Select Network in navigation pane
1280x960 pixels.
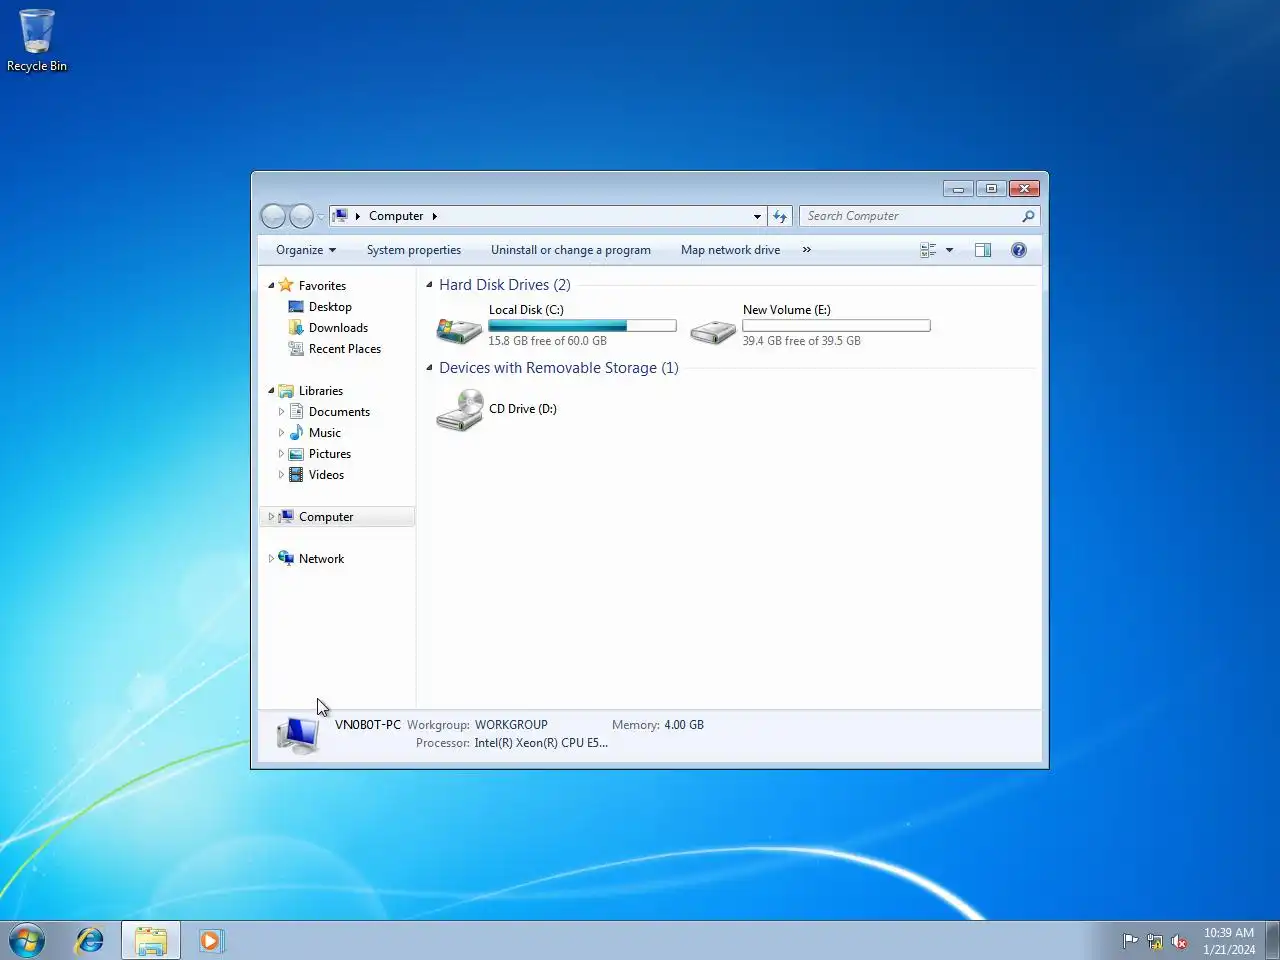pos(321,559)
